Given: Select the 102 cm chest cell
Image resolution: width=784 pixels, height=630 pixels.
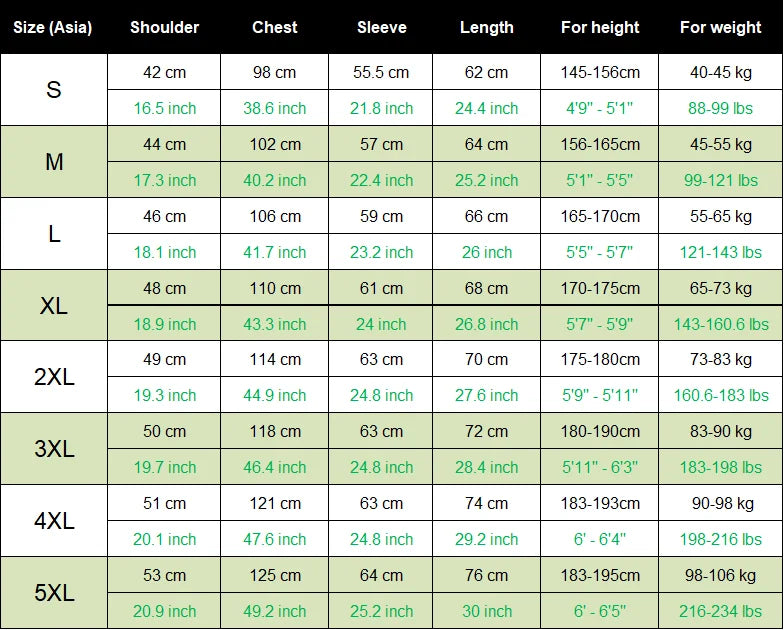Looking at the screenshot, I should [x=274, y=144].
